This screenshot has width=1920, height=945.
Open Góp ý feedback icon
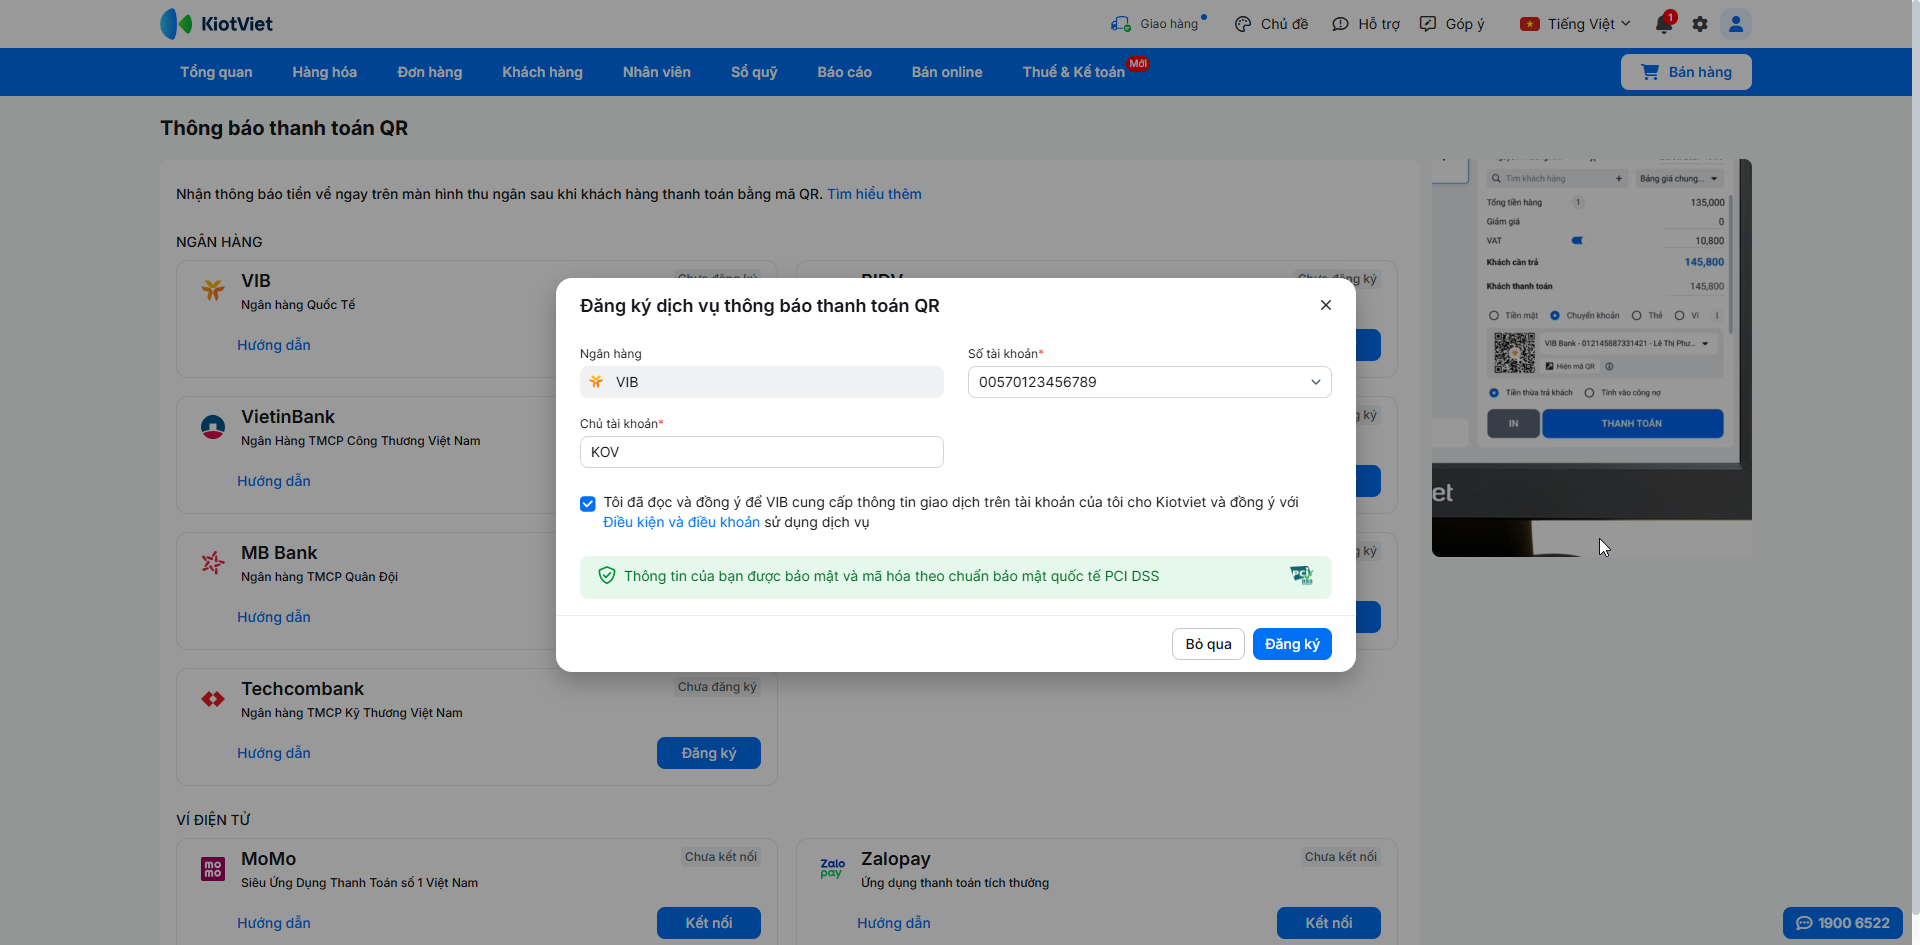tap(1428, 24)
